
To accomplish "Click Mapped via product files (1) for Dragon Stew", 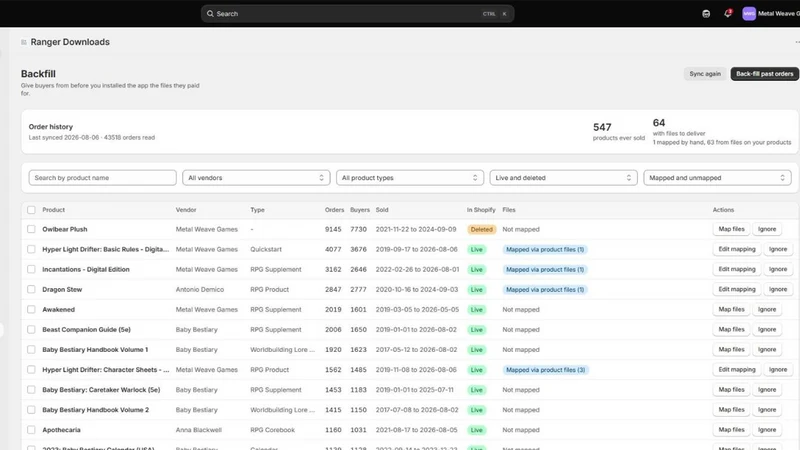I will click(545, 290).
